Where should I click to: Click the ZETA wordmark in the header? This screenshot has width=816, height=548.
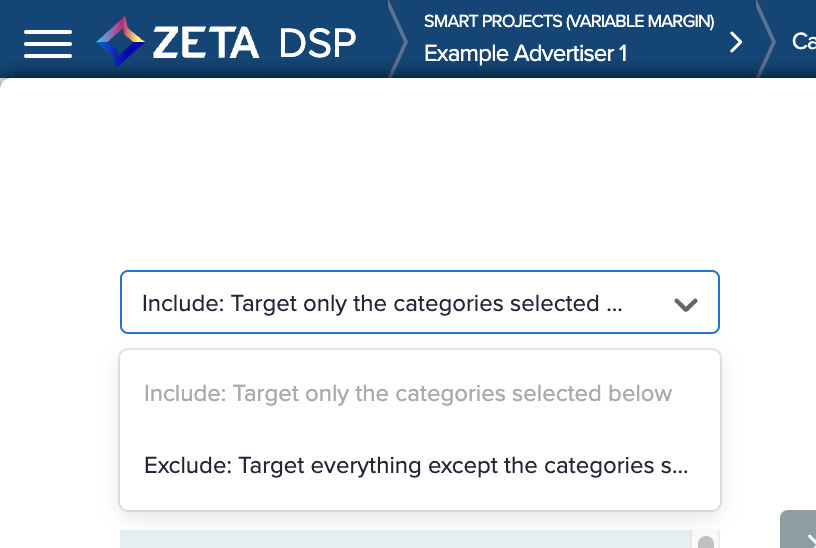(x=206, y=42)
